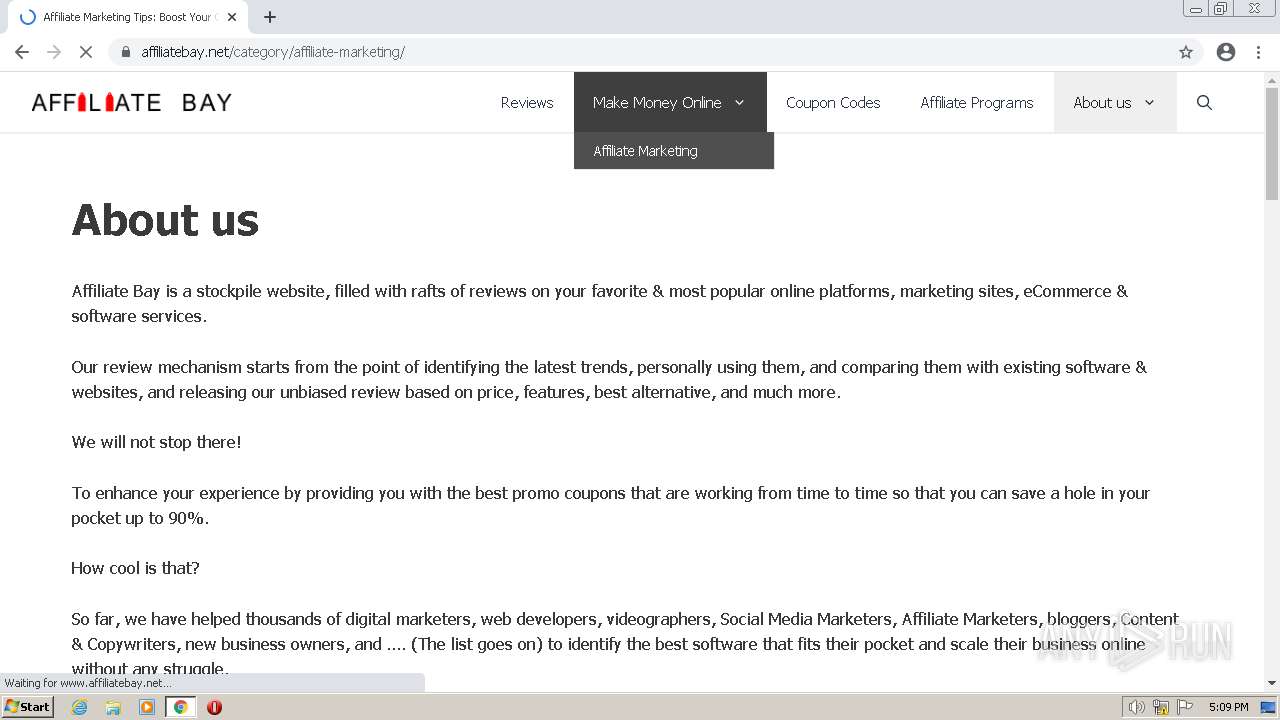Open Chrome's three-dot menu
The image size is (1280, 720).
tap(1257, 52)
